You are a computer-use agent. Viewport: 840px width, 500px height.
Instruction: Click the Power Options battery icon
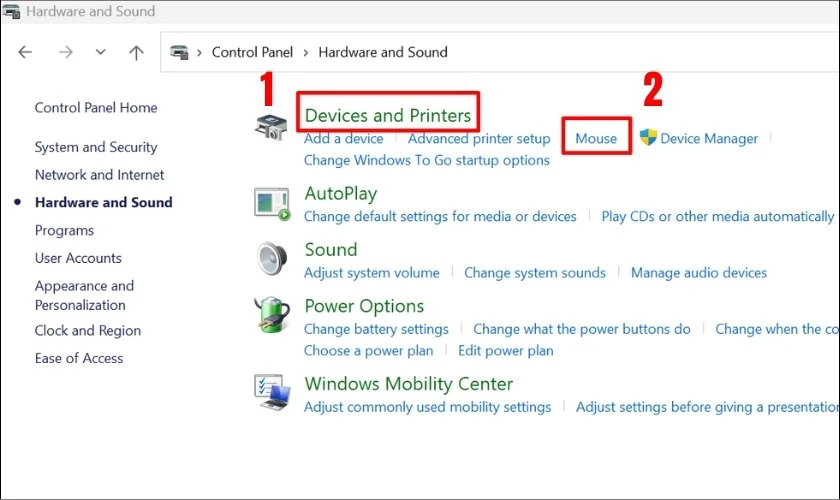272,315
